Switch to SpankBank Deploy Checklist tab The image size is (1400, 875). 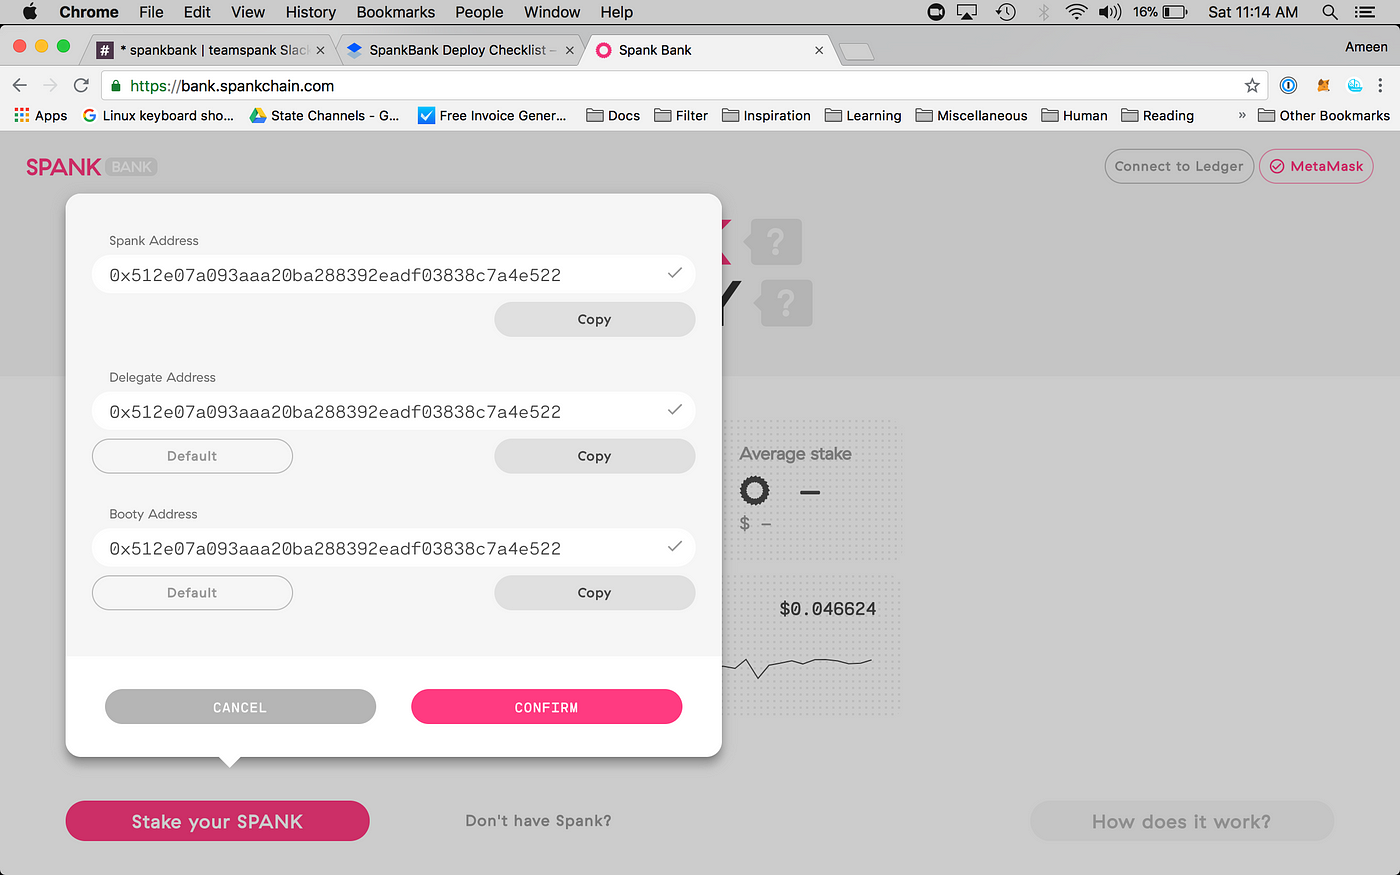(459, 50)
